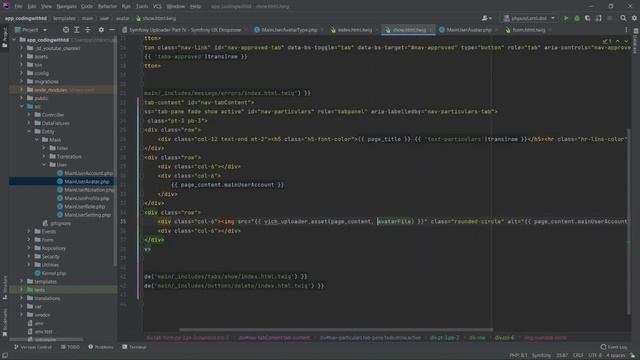
Task: Collapse the Entity folder
Action: tap(29, 131)
